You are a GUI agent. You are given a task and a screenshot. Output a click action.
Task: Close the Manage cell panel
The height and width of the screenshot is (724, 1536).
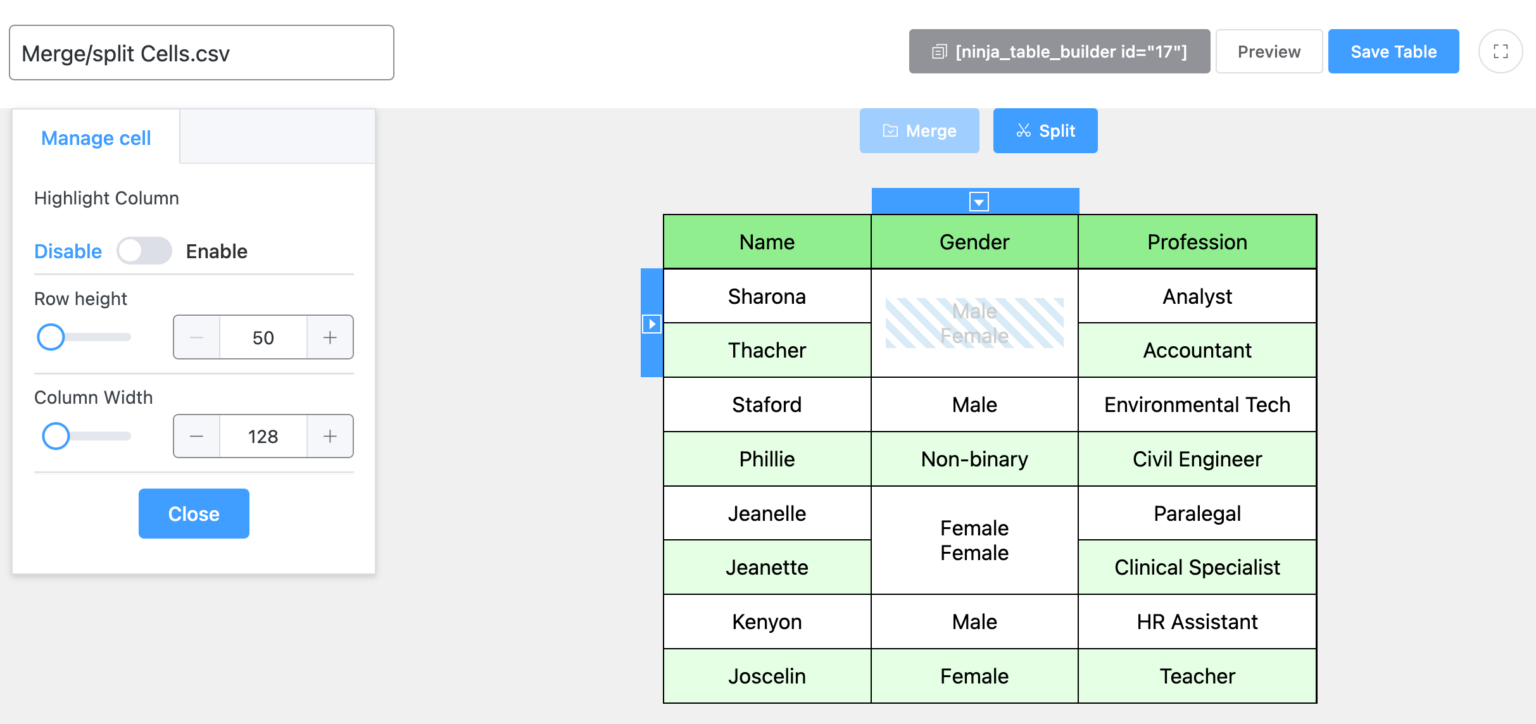click(193, 513)
